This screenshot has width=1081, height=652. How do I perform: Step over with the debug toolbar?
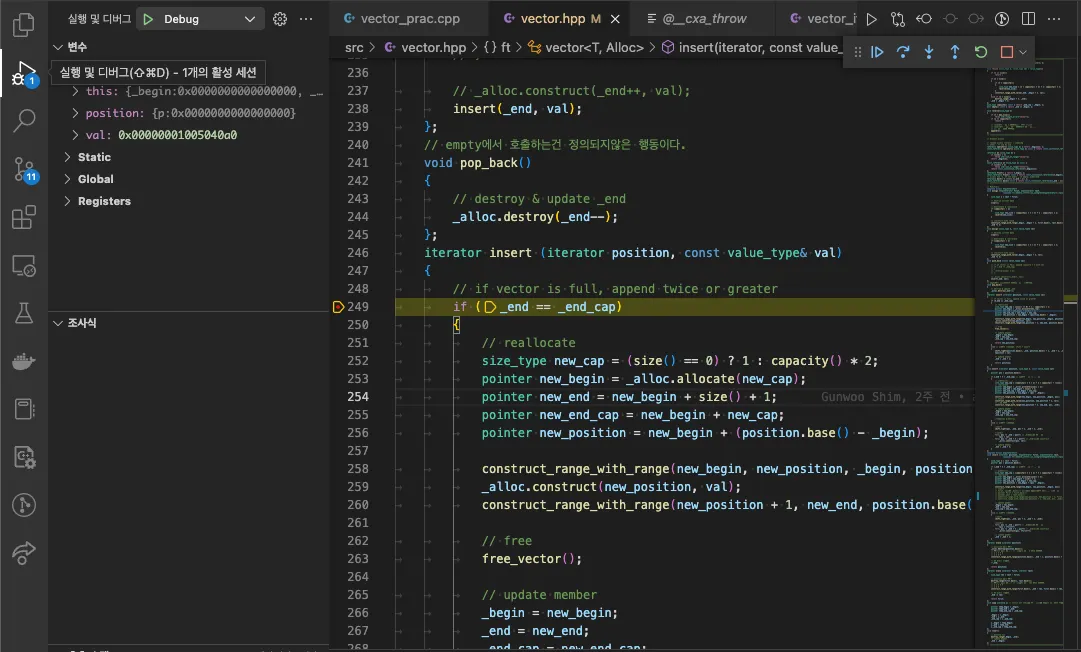[903, 52]
